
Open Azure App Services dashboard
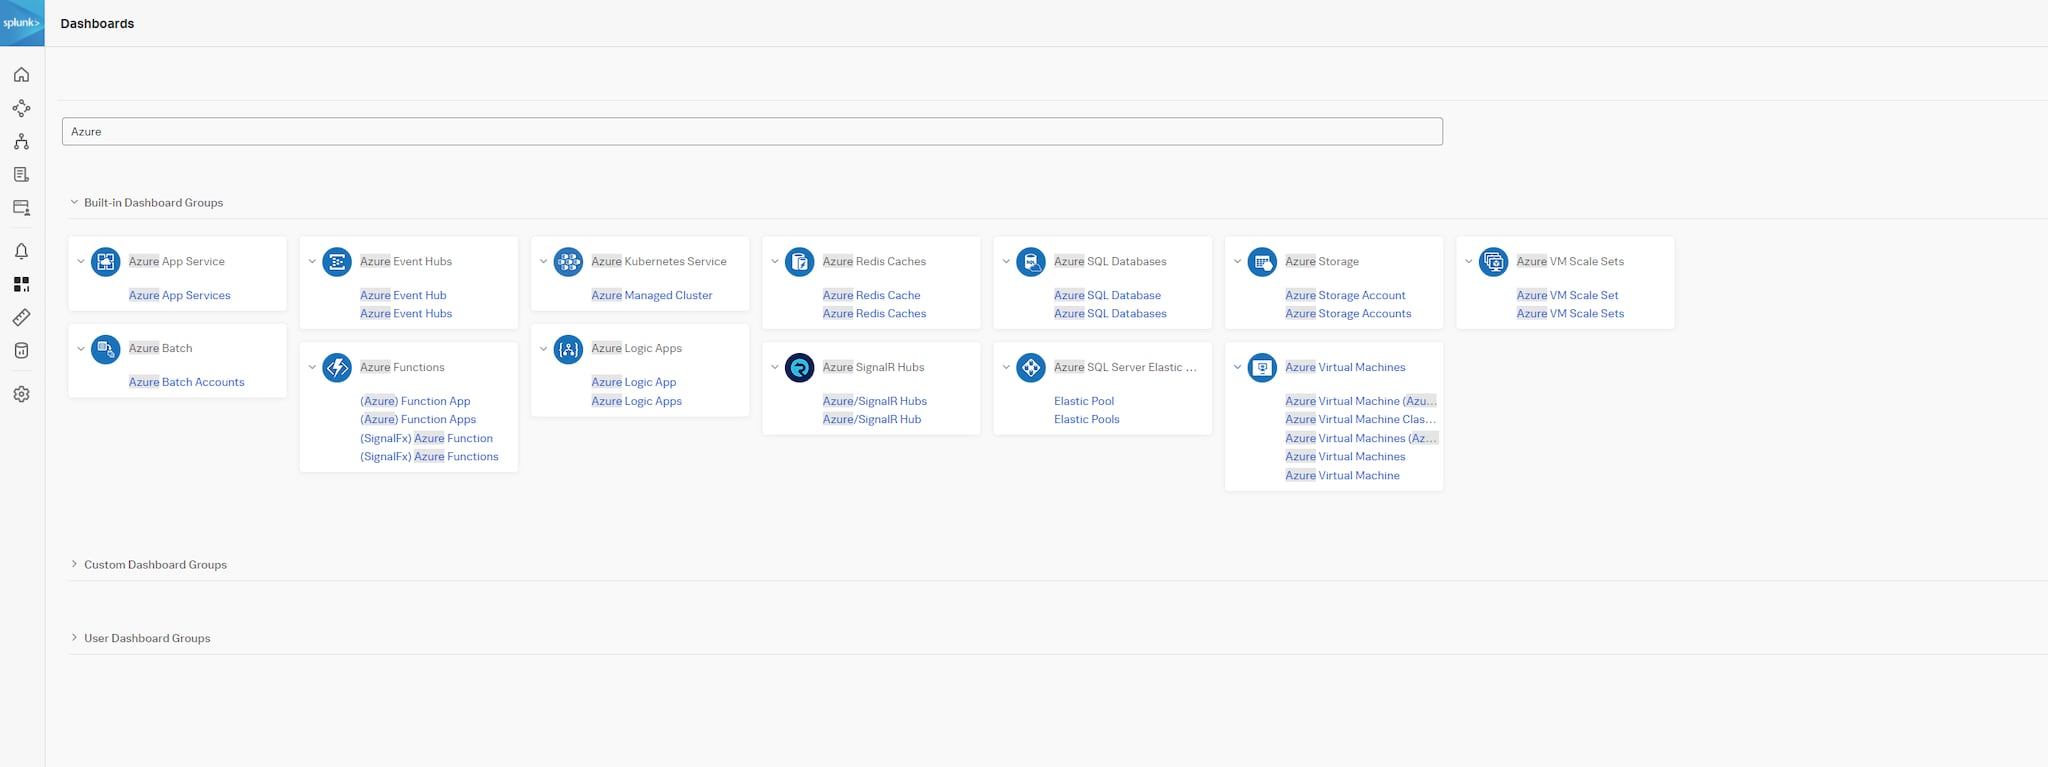pyautogui.click(x=180, y=295)
